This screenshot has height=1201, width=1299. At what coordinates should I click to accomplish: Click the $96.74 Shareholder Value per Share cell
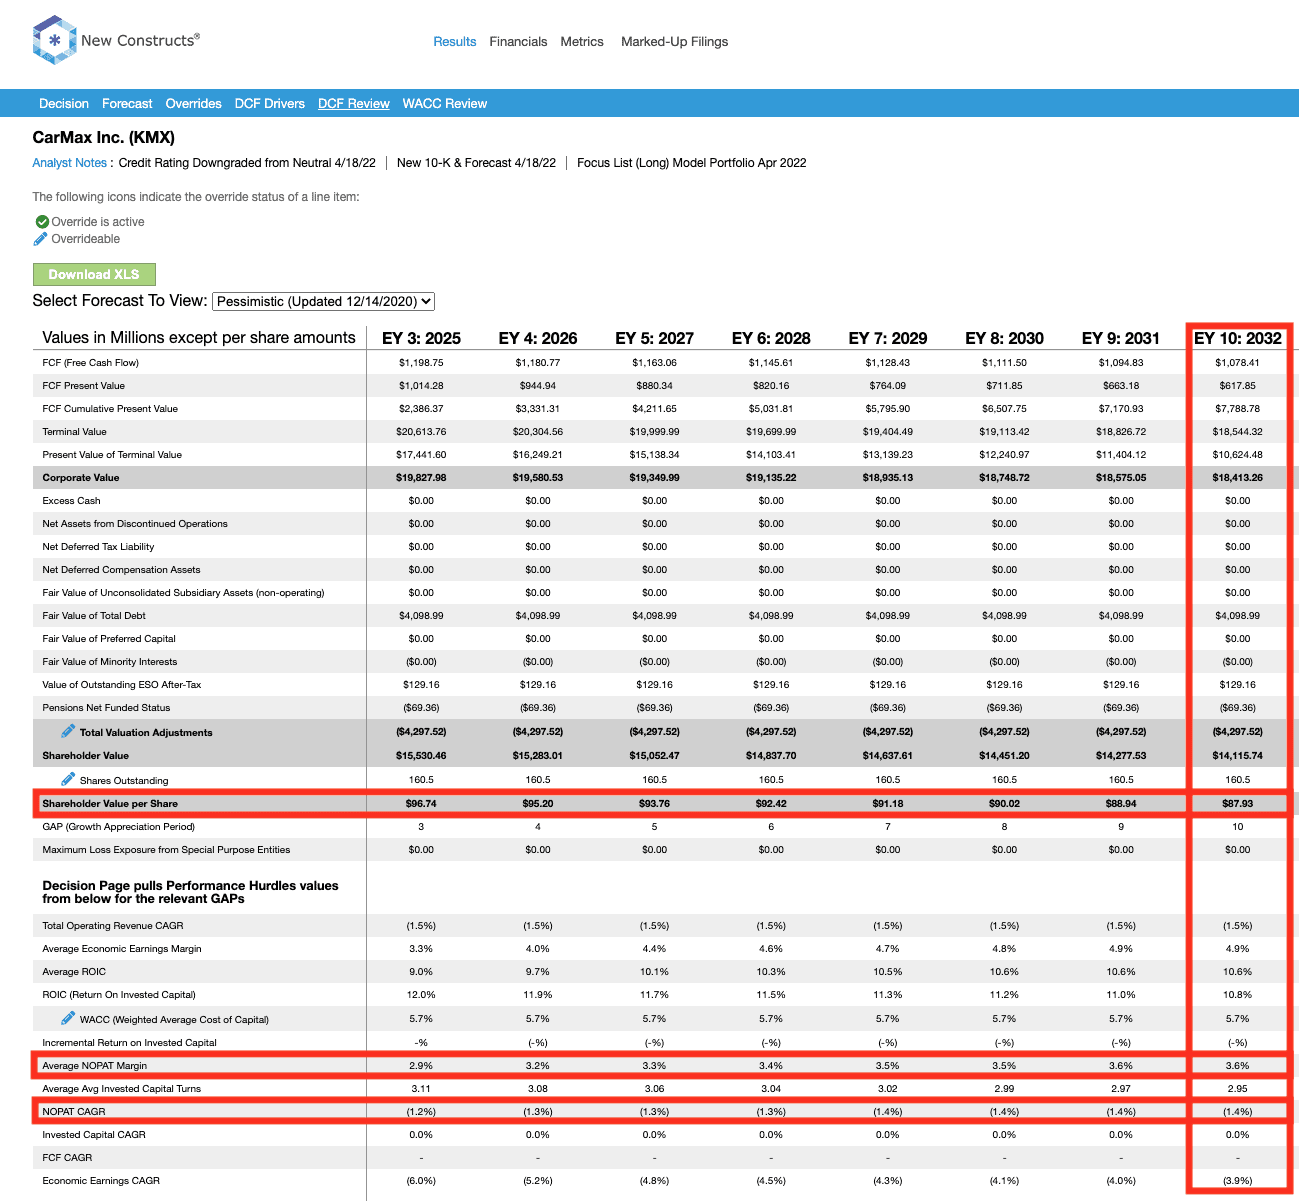coord(421,804)
